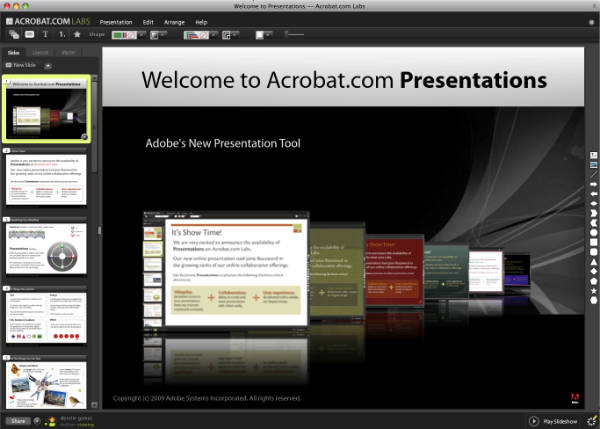Click the overlapping images insert icon
The height and width of the screenshot is (429, 600).
coord(14,34)
